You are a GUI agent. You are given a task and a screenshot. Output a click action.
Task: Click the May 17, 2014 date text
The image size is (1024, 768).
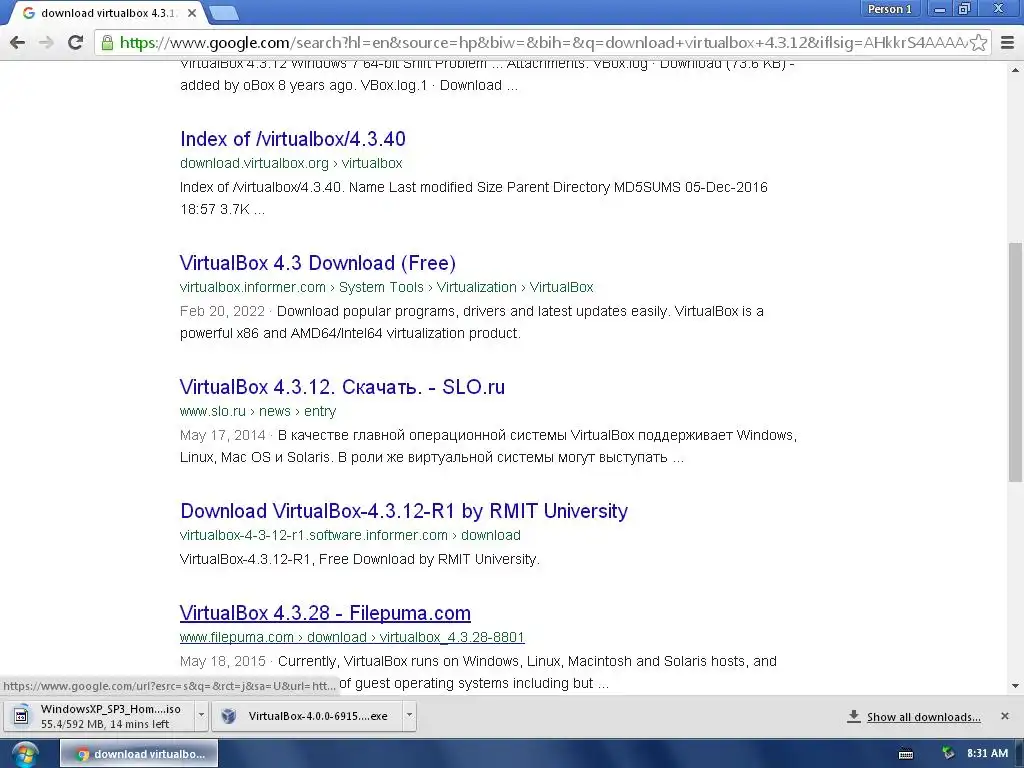[x=223, y=435]
